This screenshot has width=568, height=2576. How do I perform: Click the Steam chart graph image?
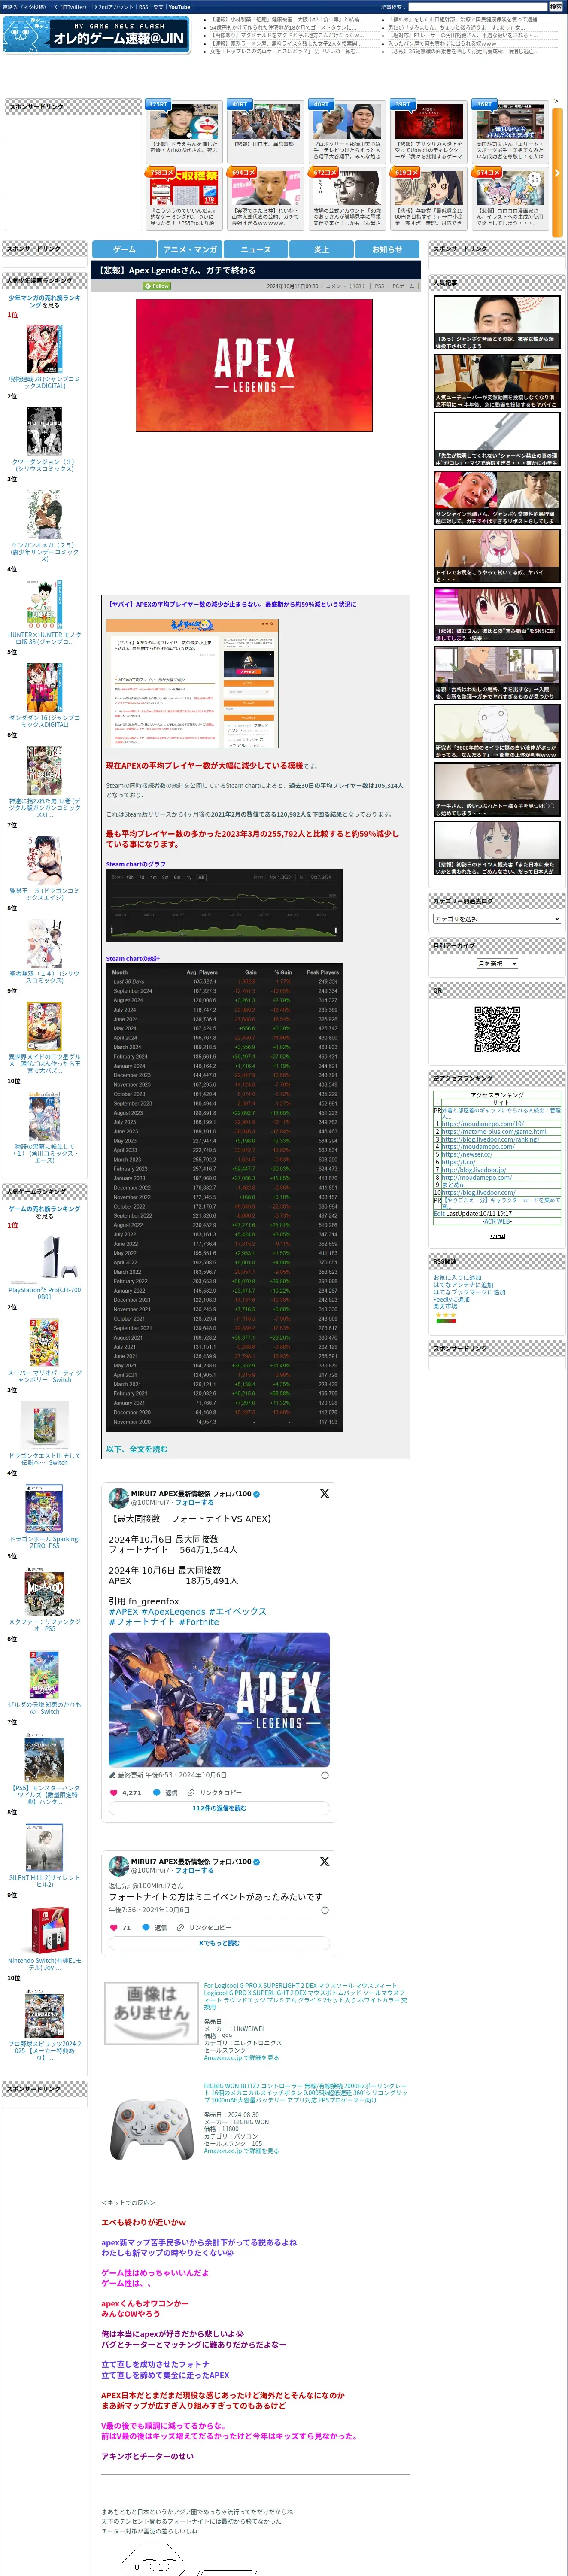click(x=224, y=905)
